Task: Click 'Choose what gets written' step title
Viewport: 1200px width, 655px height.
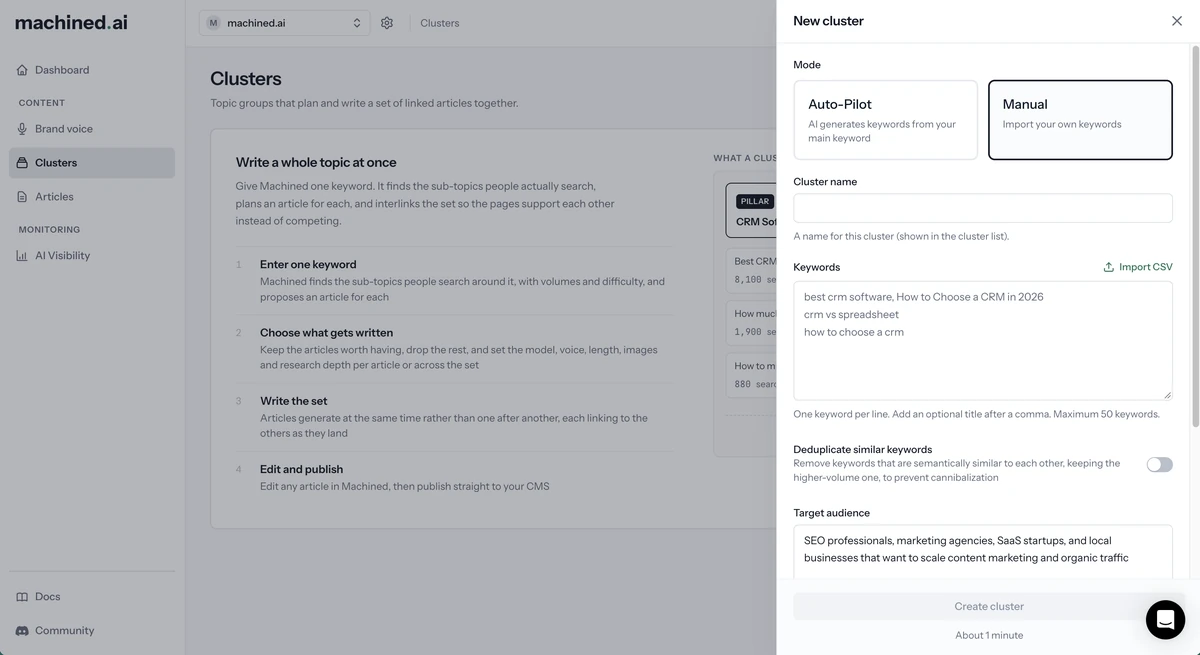Action: click(326, 333)
